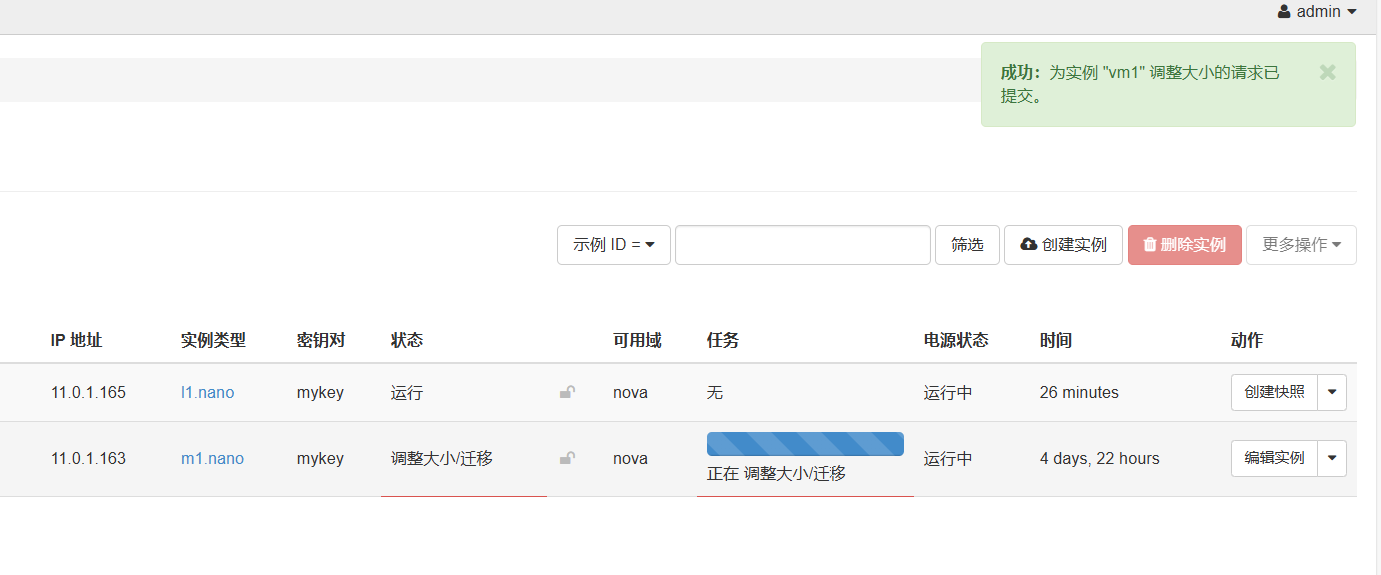The width and height of the screenshot is (1381, 575).
Task: Click the 任务 column header
Action: pos(723,341)
